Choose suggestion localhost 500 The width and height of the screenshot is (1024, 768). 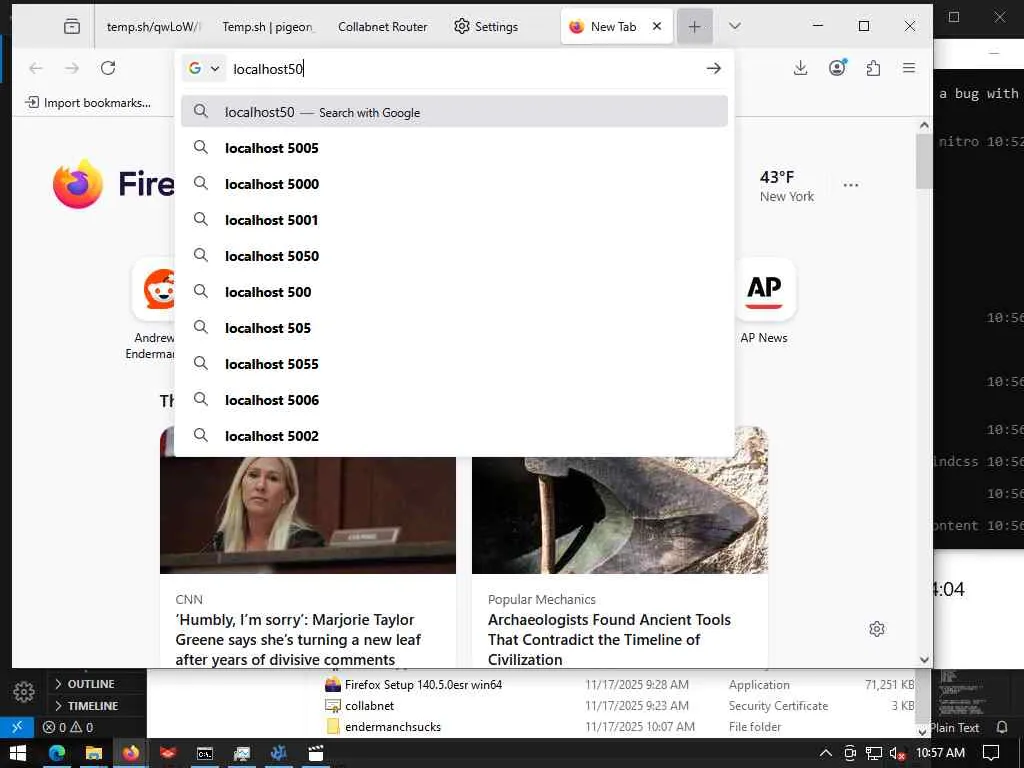(455, 291)
